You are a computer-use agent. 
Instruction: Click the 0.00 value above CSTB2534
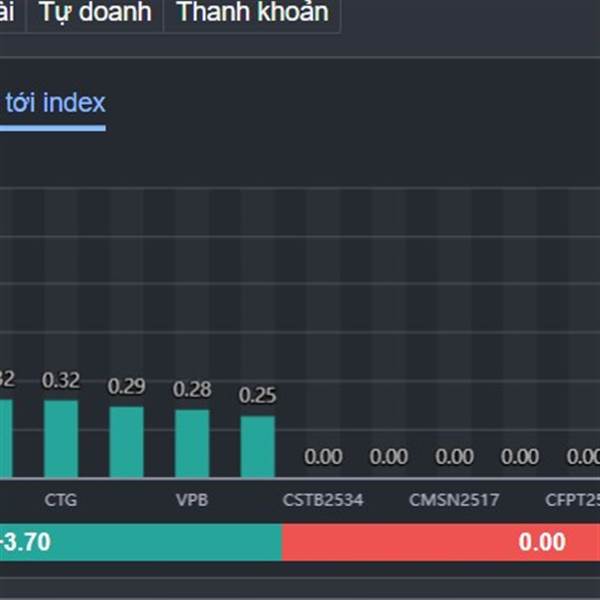tap(323, 457)
